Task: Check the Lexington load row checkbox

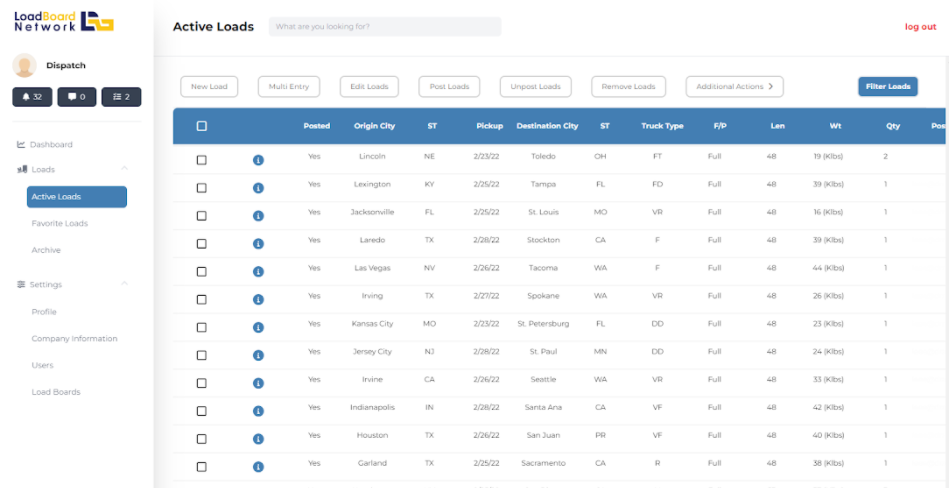Action: [202, 188]
